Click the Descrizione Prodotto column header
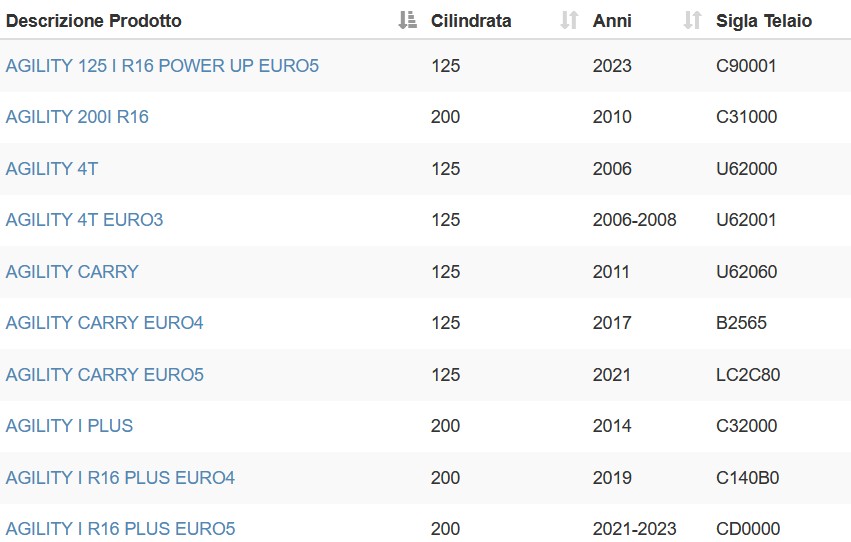The height and width of the screenshot is (542, 851). click(x=93, y=21)
